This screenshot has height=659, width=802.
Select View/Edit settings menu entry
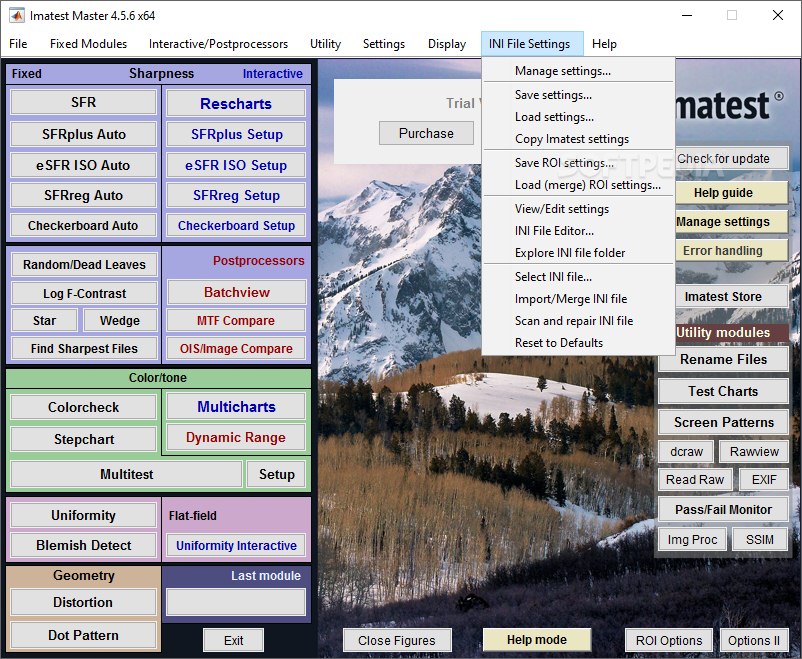point(578,209)
